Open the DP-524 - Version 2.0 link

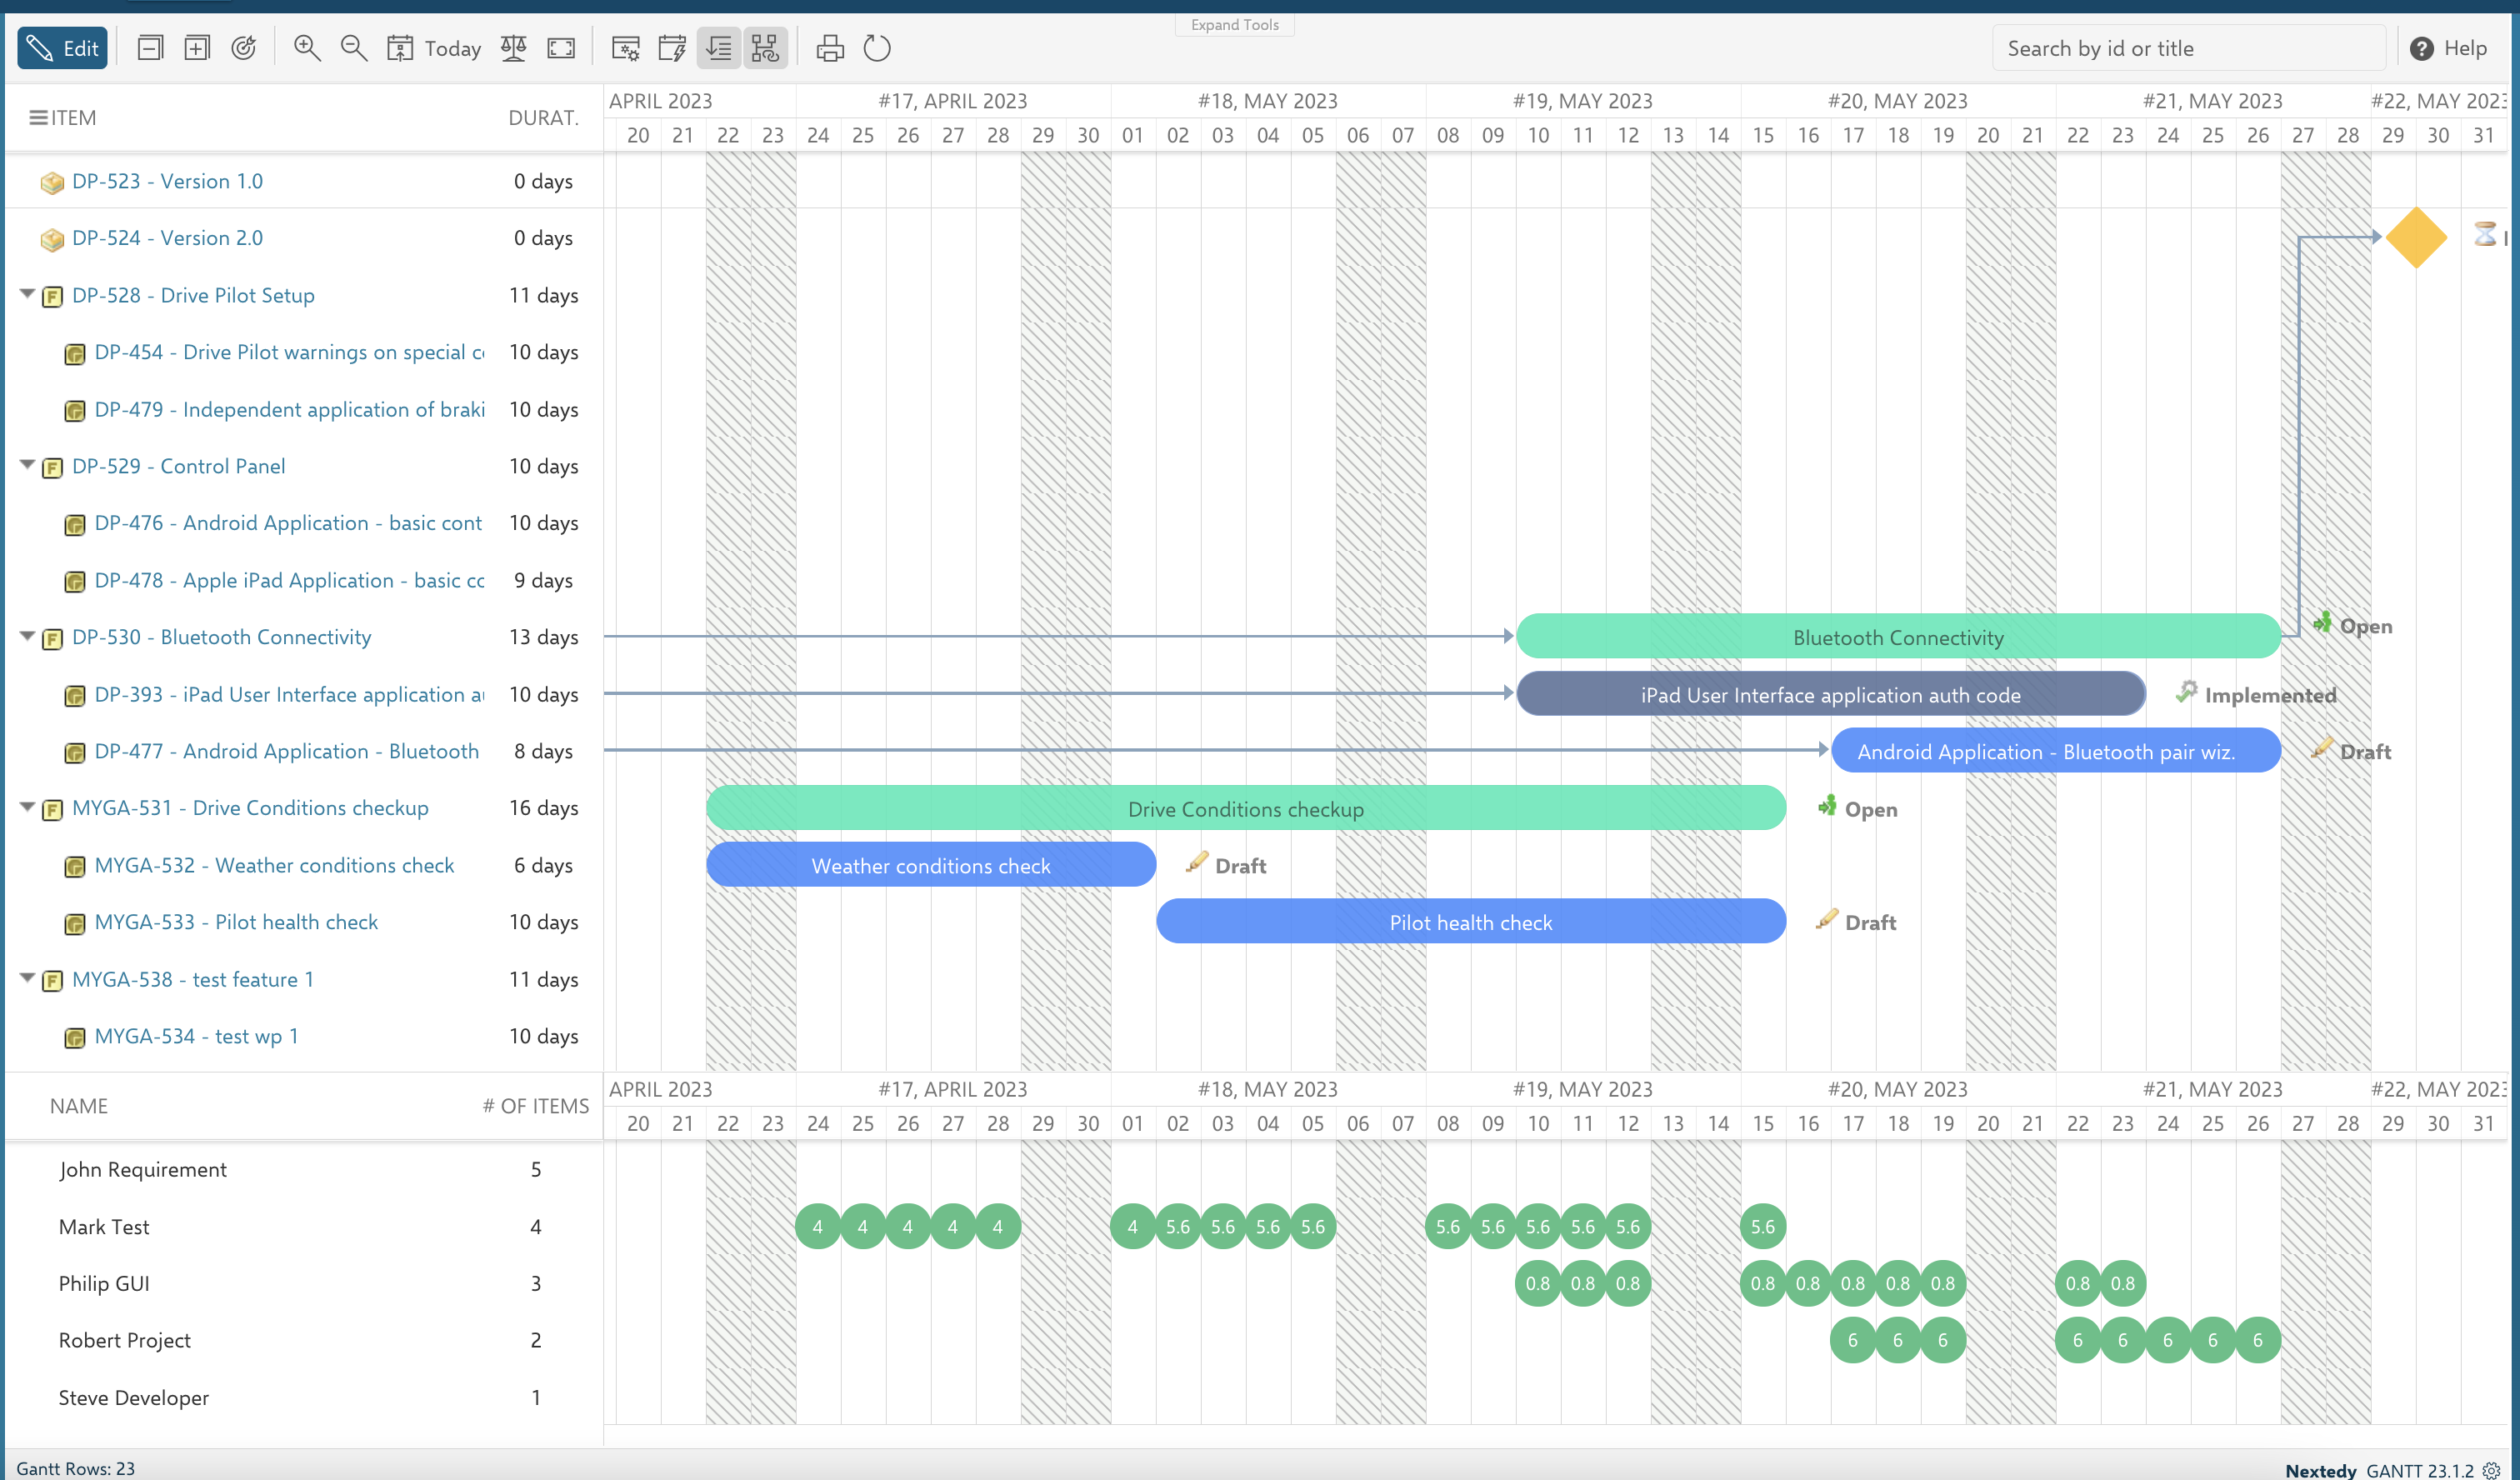167,238
